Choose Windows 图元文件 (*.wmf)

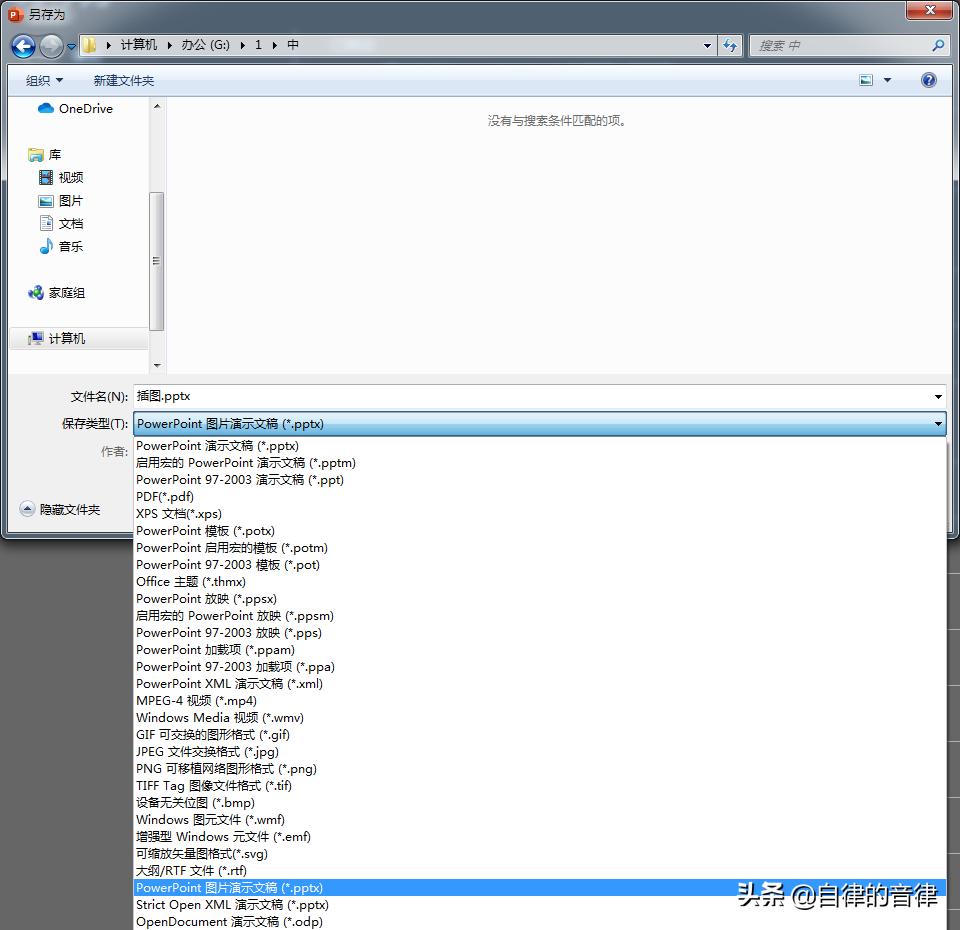[539, 820]
